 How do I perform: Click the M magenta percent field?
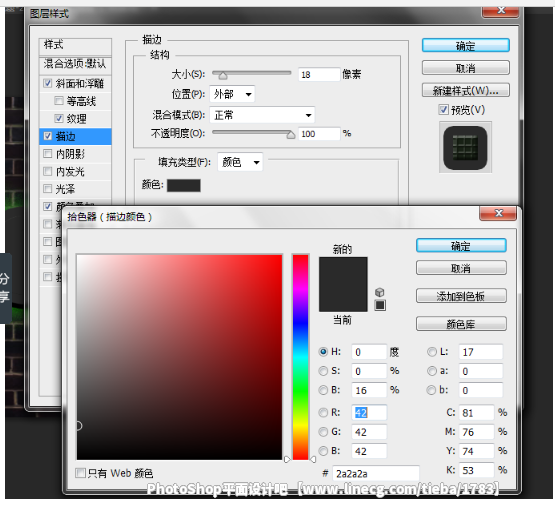pos(476,432)
